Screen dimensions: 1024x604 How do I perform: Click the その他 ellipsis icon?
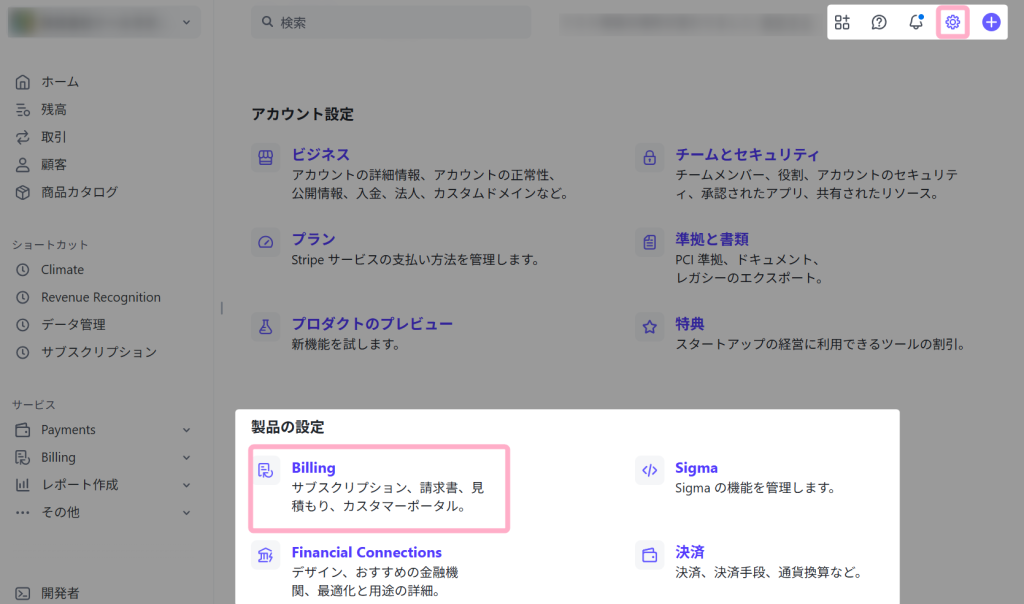click(x=23, y=513)
